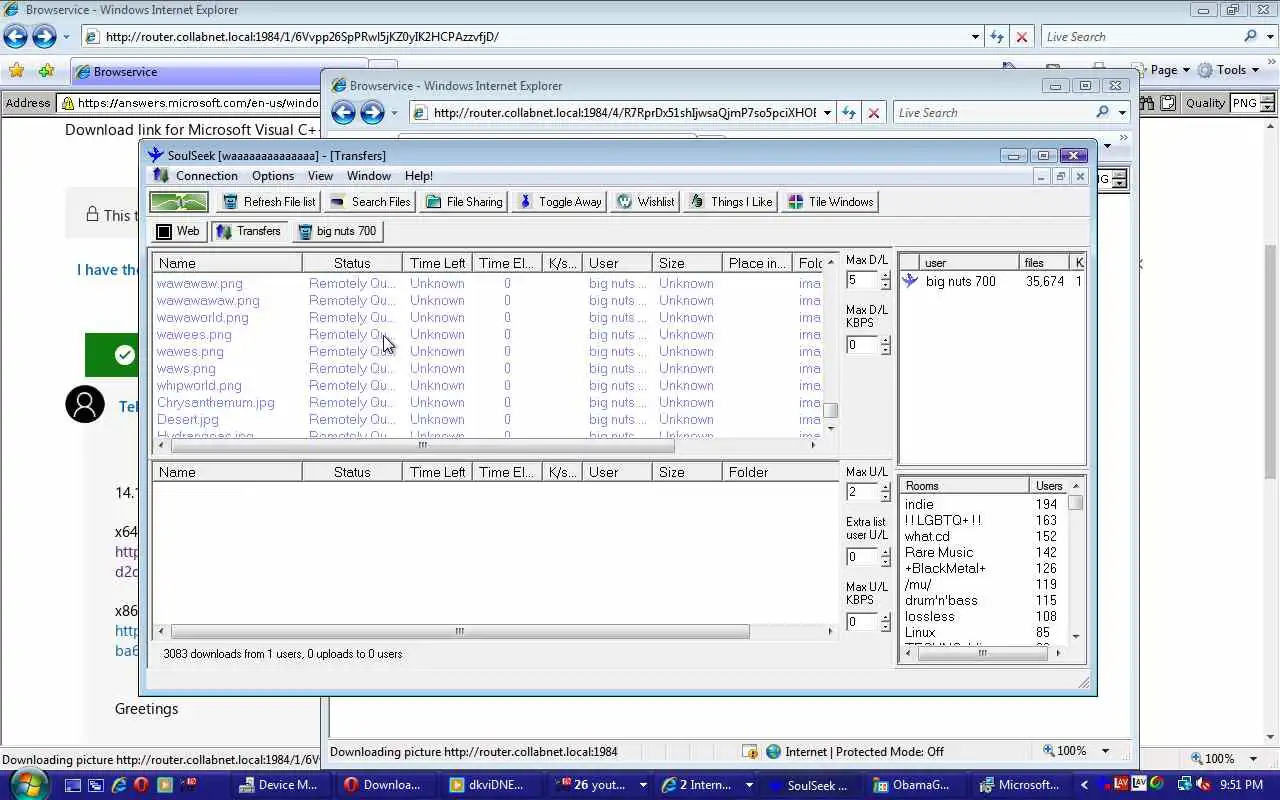This screenshot has width=1280, height=800.
Task: Select the +BlackMetal+ room
Action: pyautogui.click(x=945, y=568)
